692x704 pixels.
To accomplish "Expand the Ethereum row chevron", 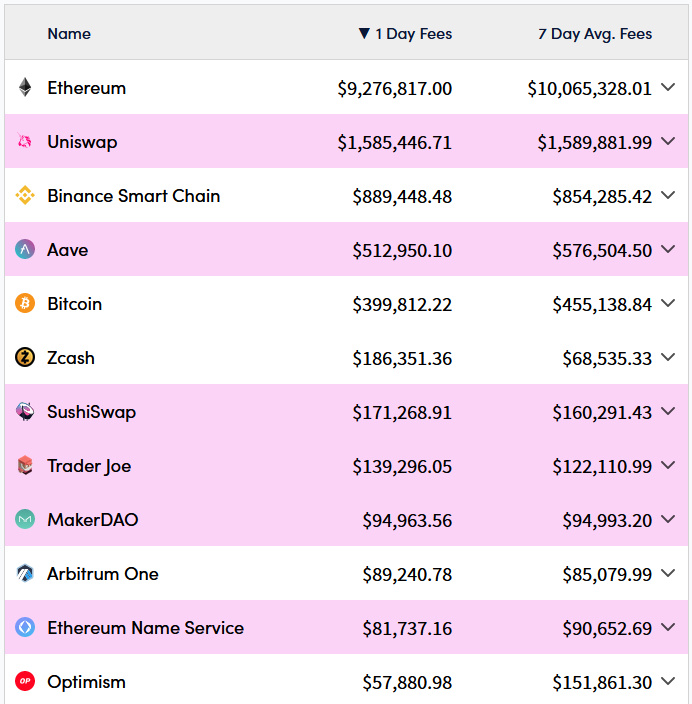I will tap(669, 88).
